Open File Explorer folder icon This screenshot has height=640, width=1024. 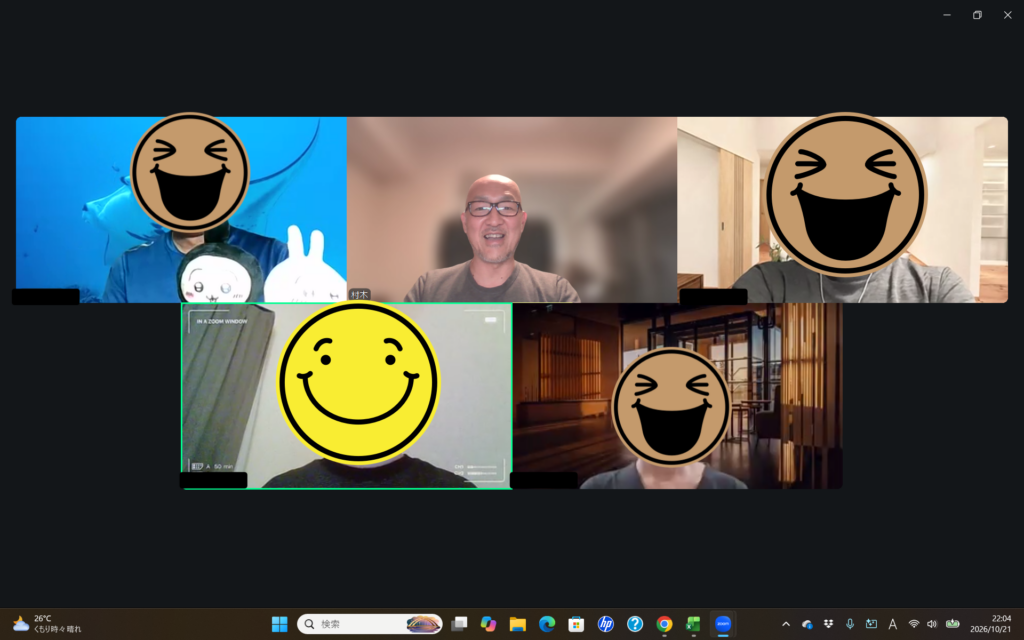(518, 624)
